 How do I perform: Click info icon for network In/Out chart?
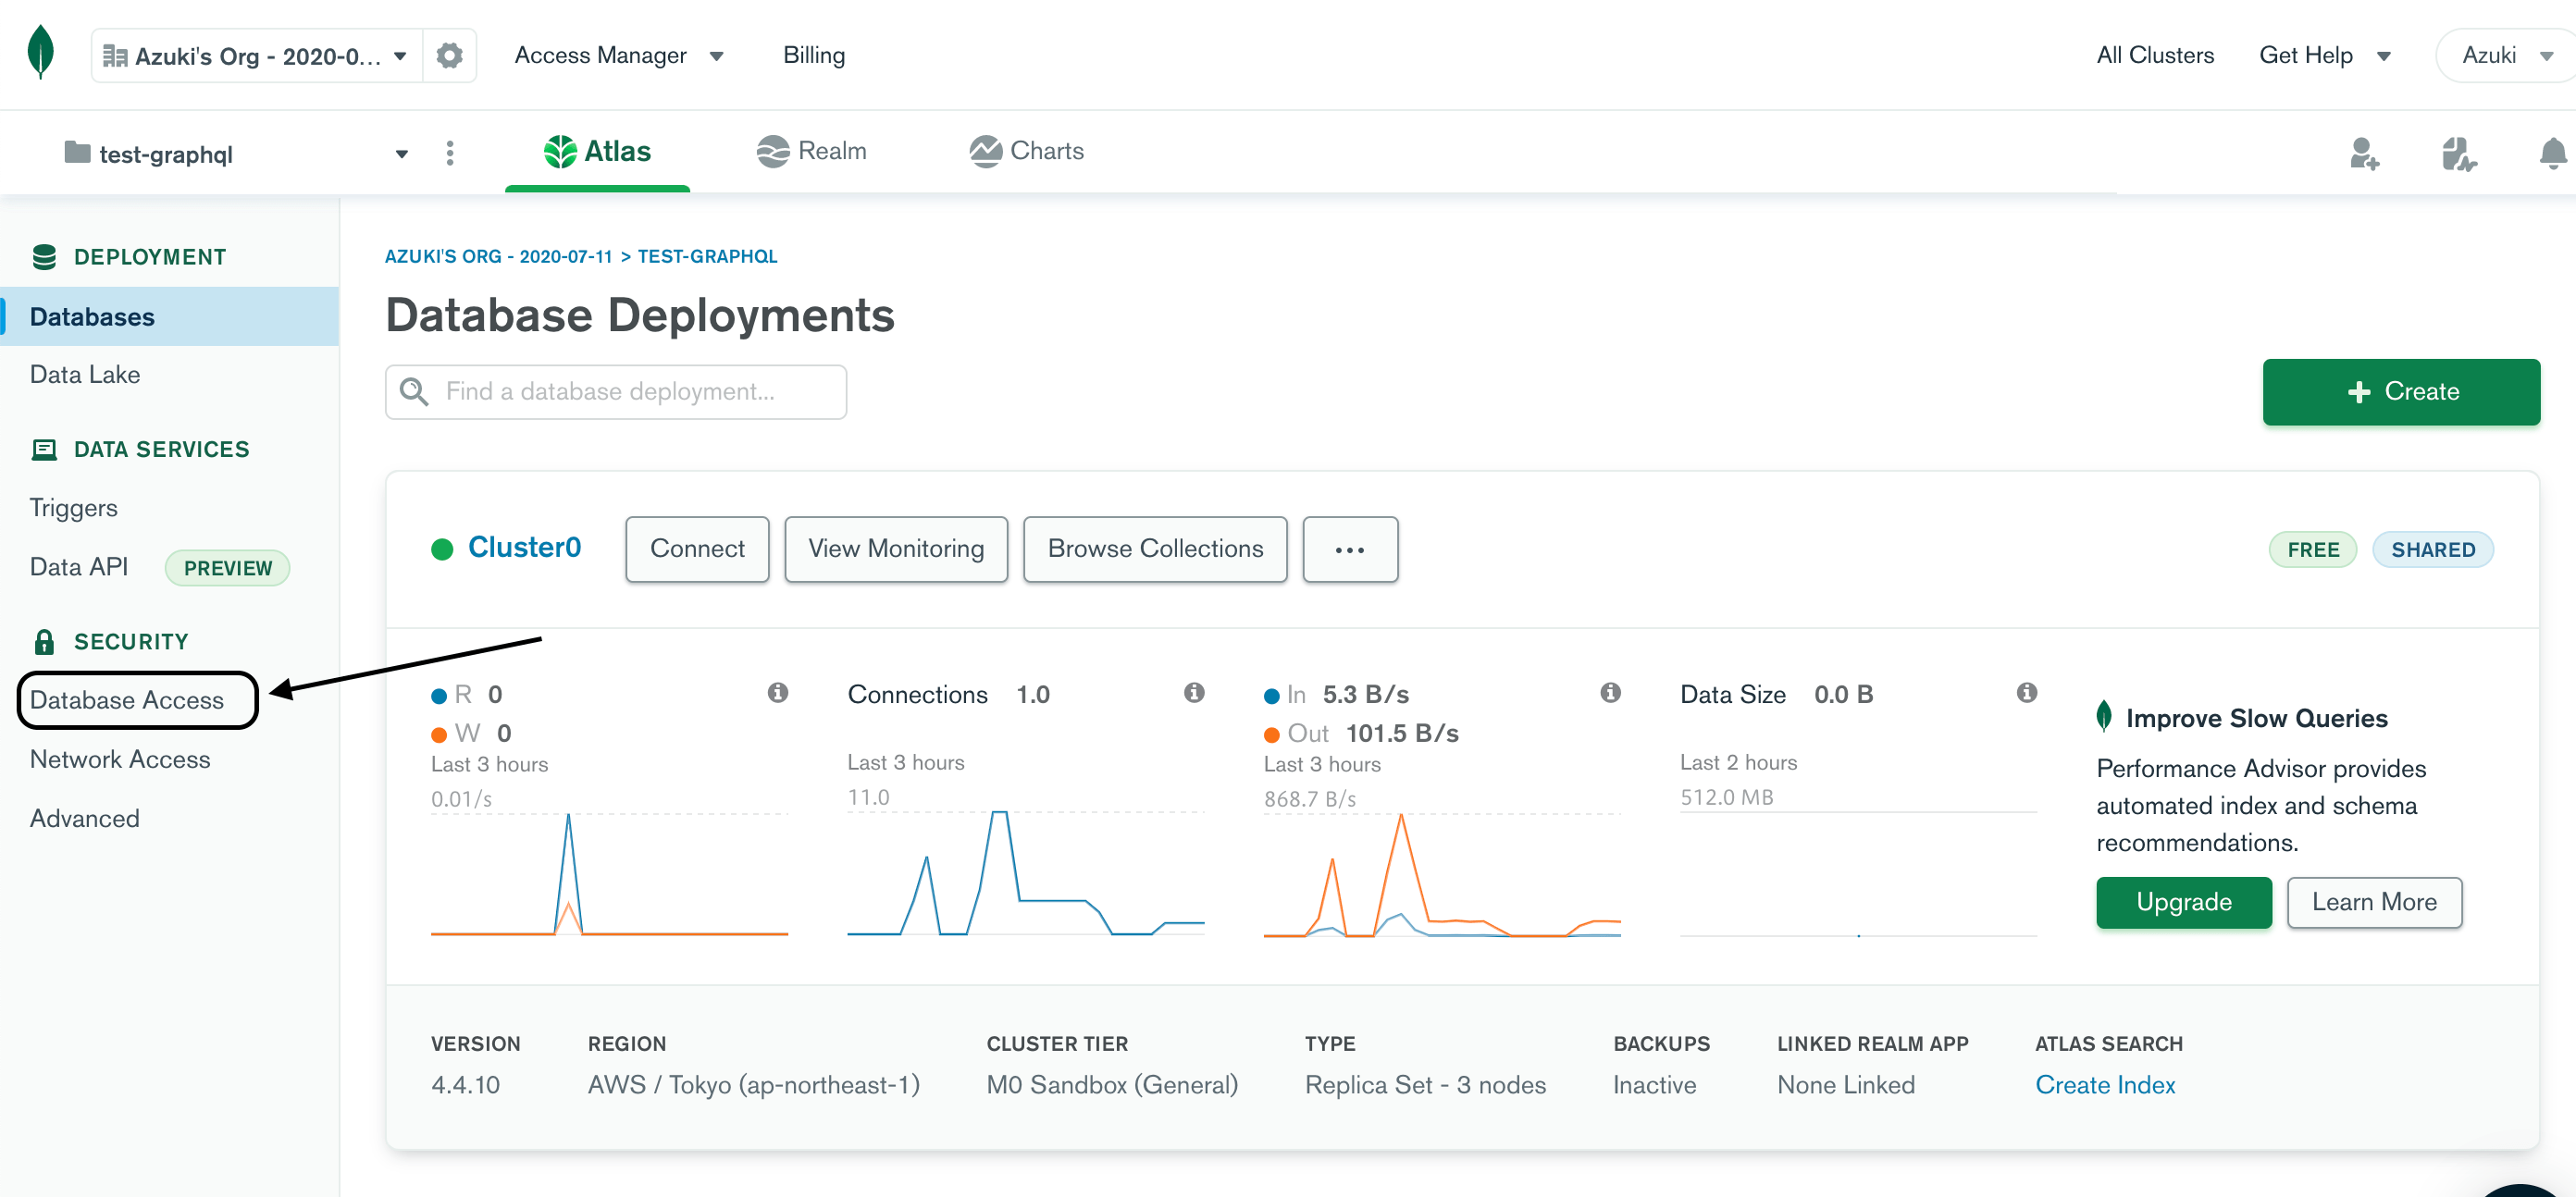coord(1610,692)
